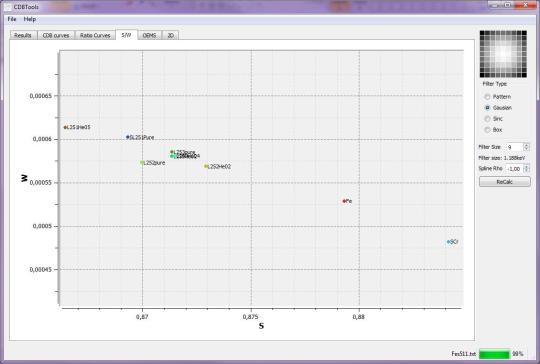Switch to the CDB curves tab
The image size is (540, 364).
pos(56,35)
